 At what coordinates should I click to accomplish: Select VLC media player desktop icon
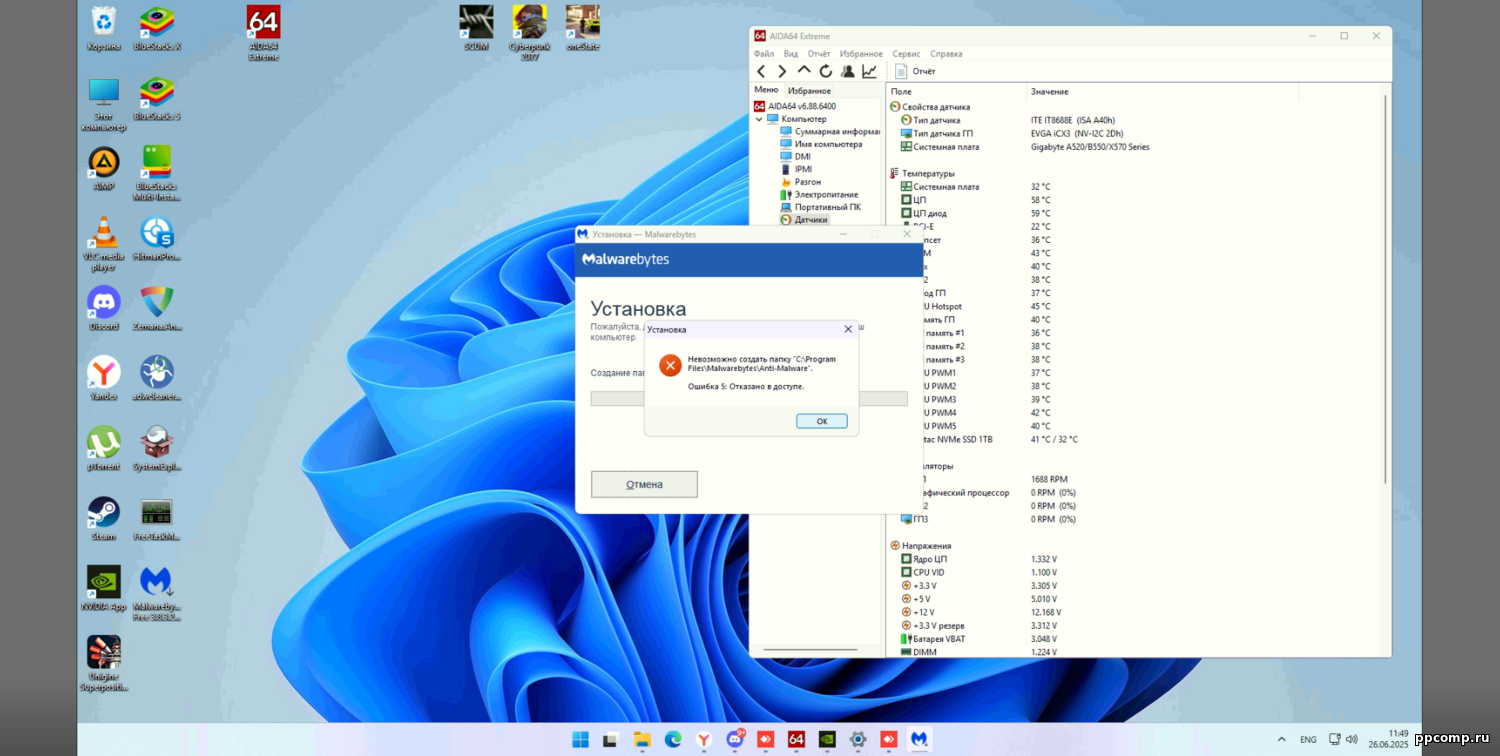click(104, 244)
